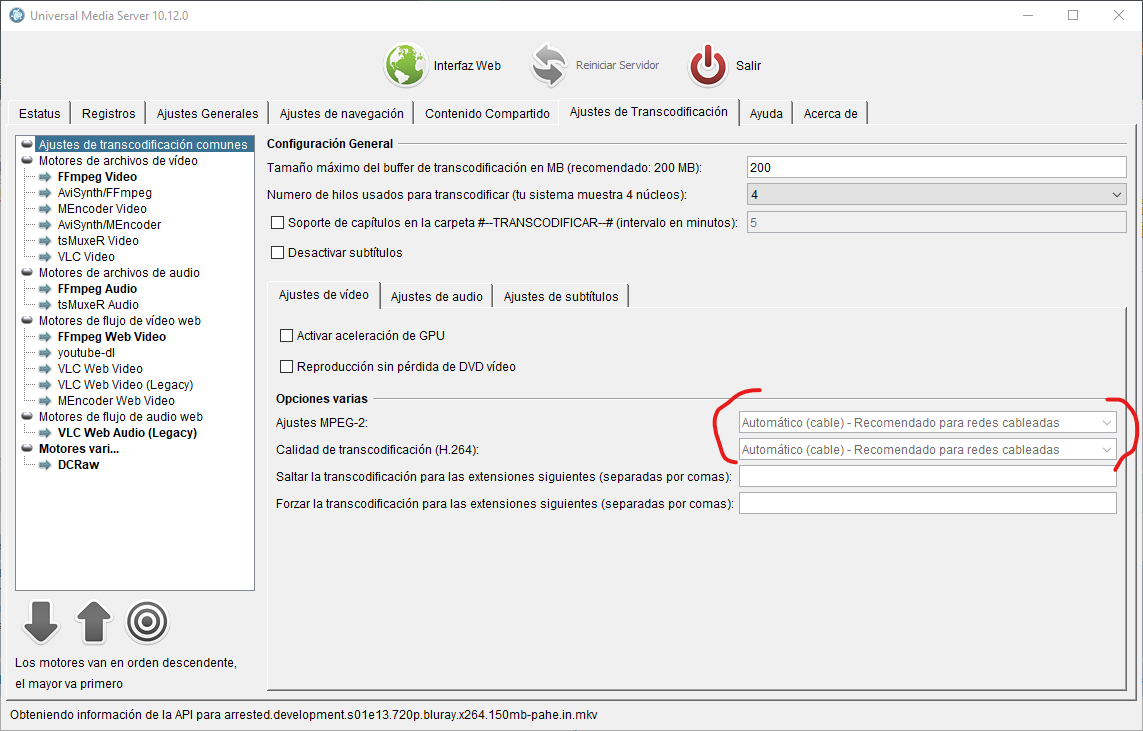1143x731 pixels.
Task: Toggle Desactivar subtítulos checkbox
Action: [277, 252]
